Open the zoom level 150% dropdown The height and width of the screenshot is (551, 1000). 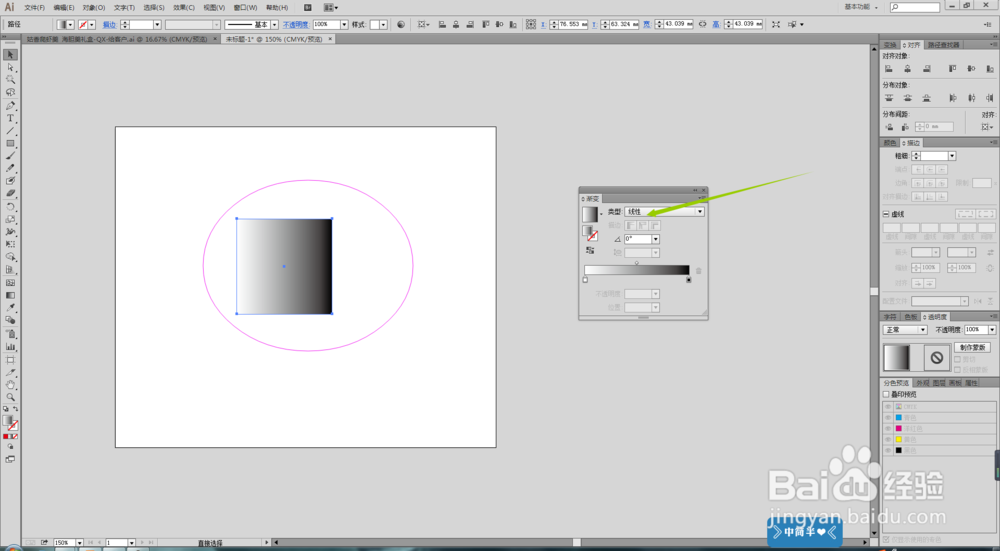tap(80, 543)
